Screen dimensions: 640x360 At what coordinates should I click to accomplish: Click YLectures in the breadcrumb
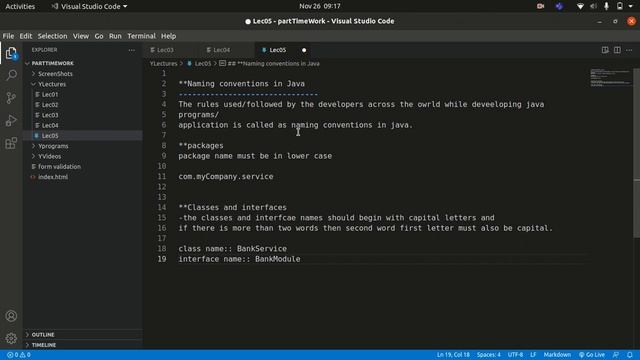coord(163,64)
